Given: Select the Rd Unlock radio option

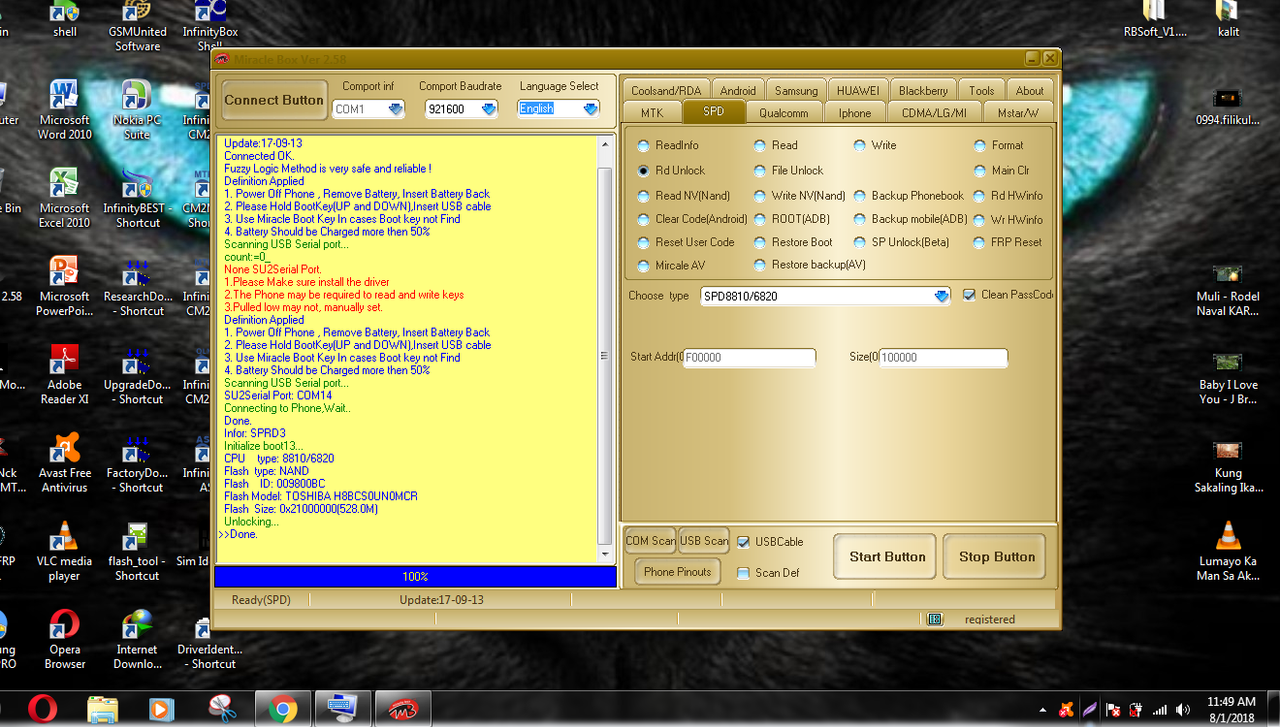Looking at the screenshot, I should coord(672,170).
